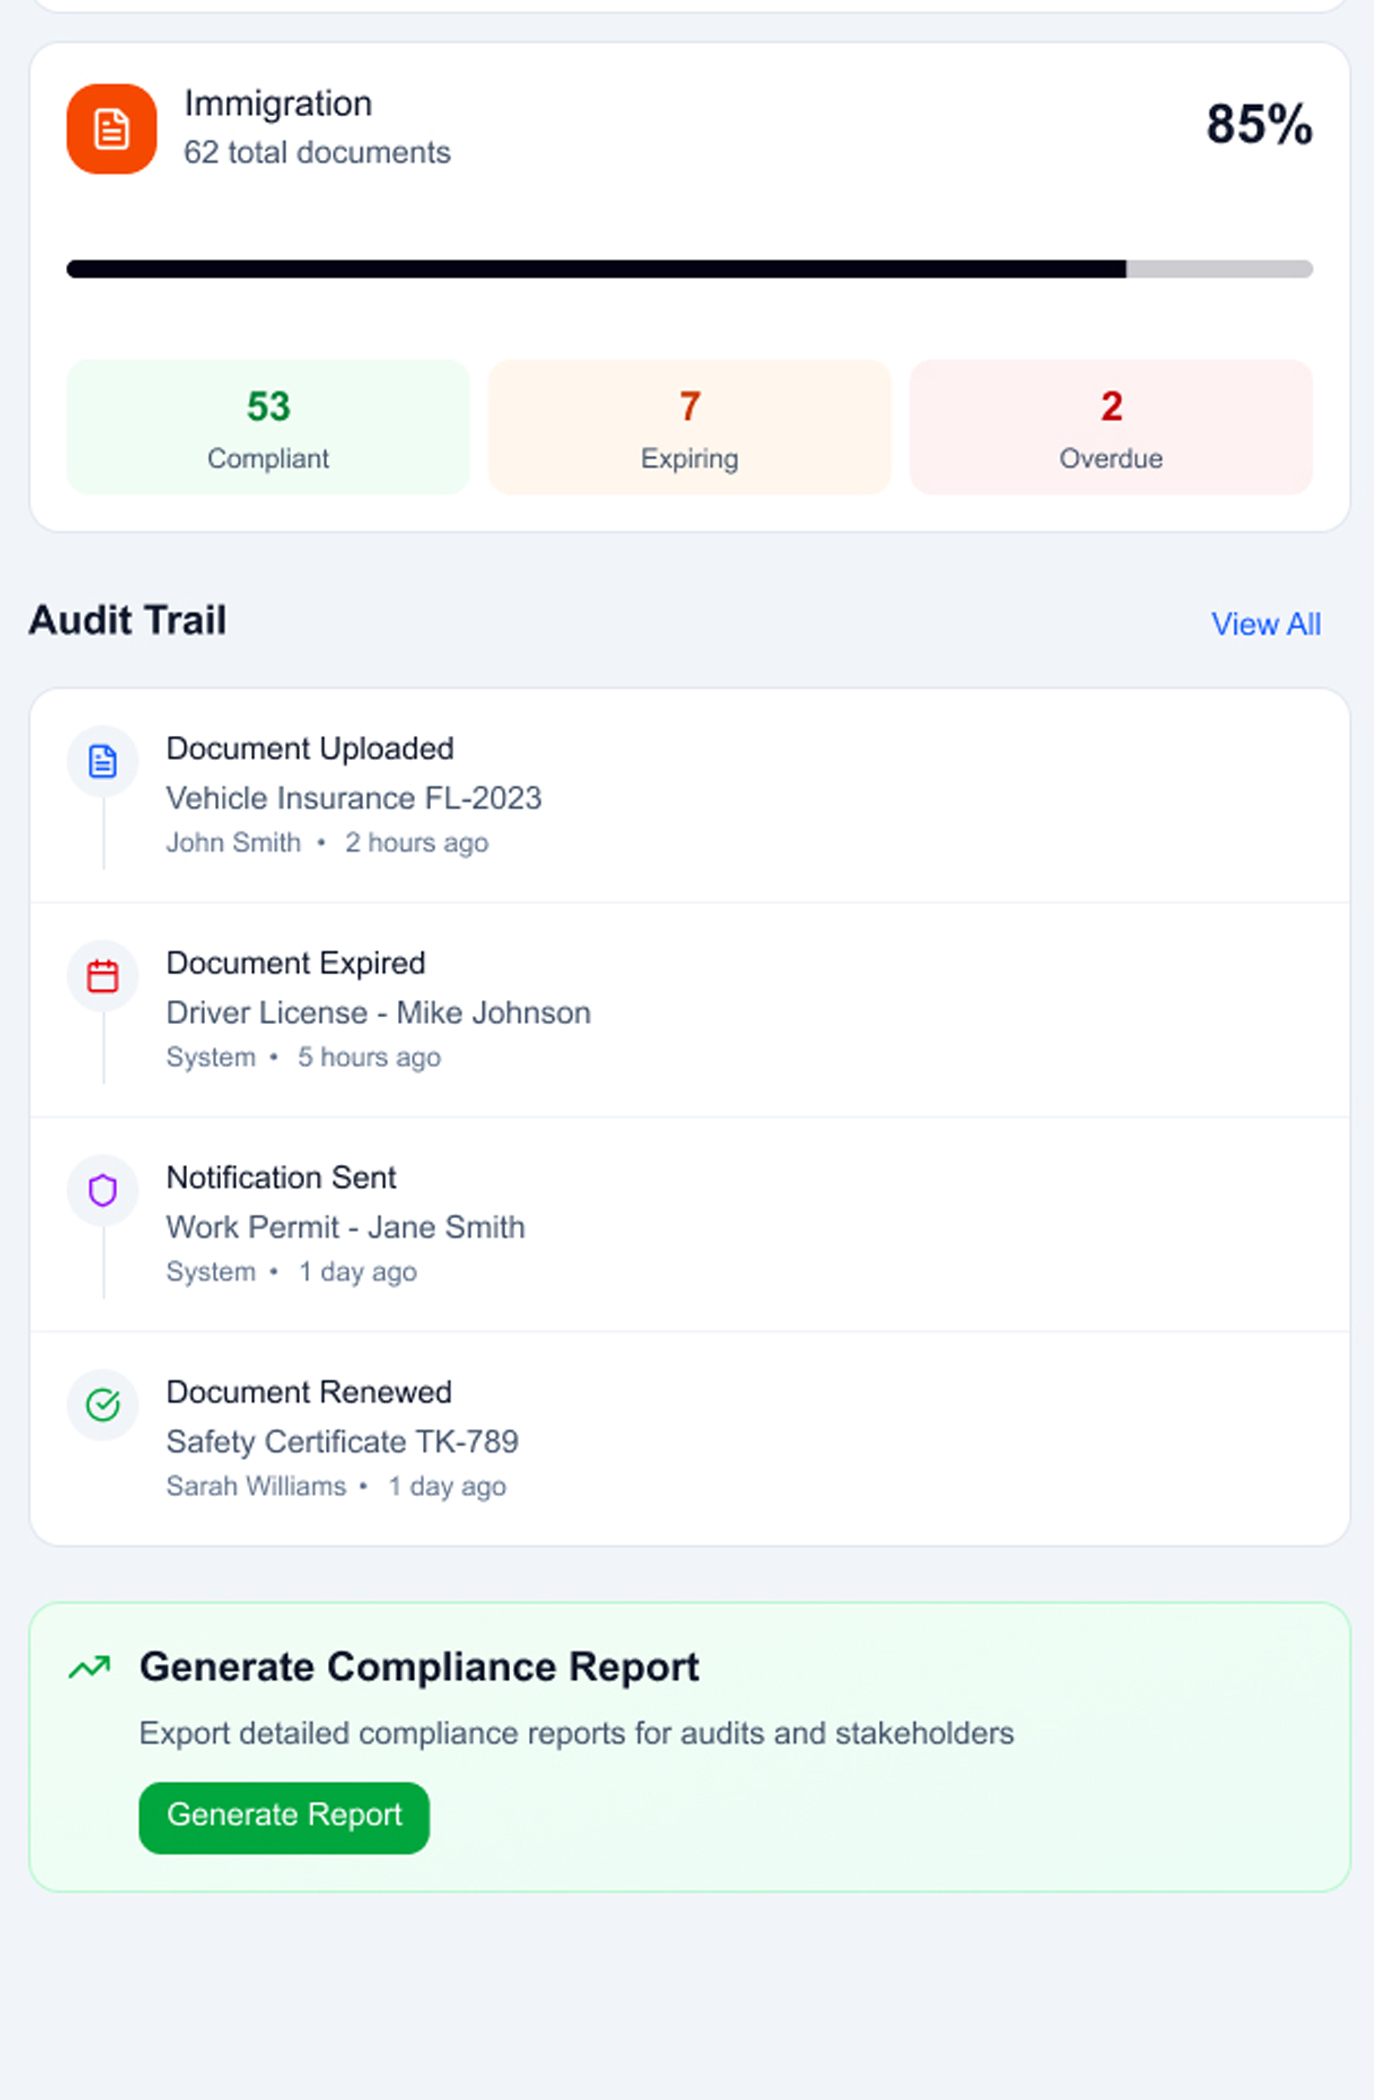Click the red Document Expired calendar icon
The width and height of the screenshot is (1374, 2100).
103,976
